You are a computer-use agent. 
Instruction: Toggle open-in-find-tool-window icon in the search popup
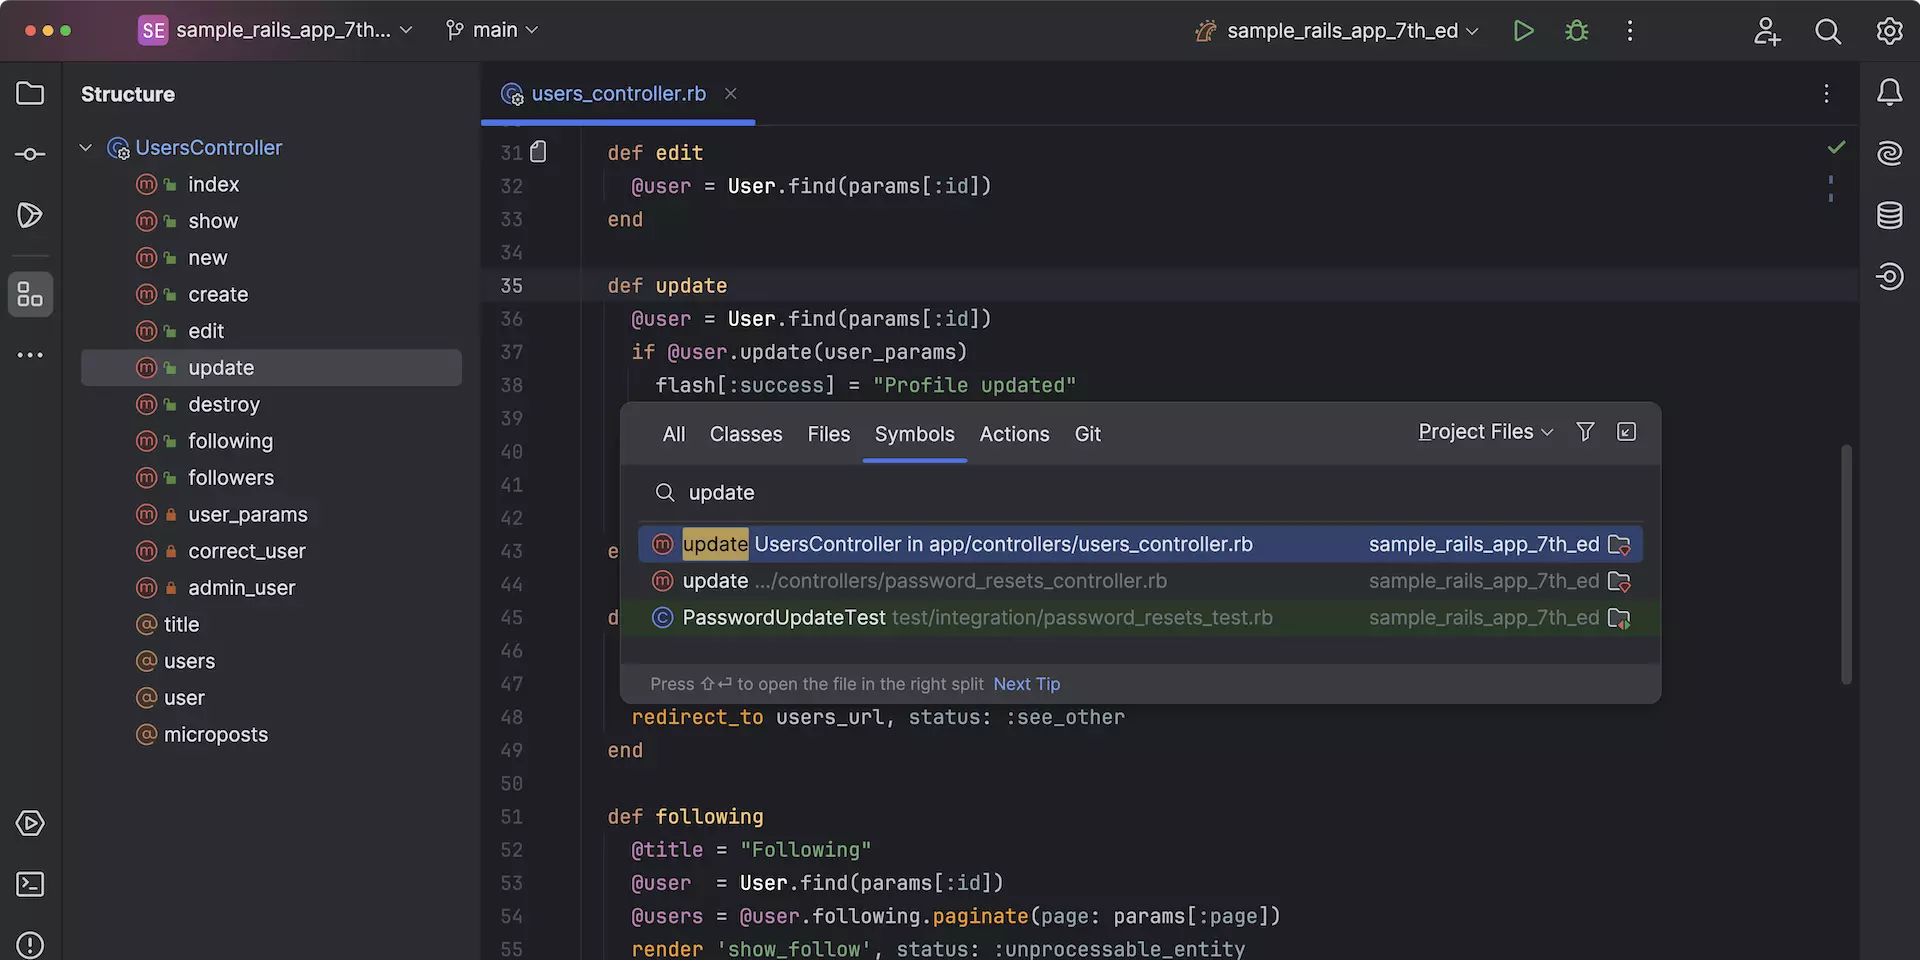click(x=1627, y=432)
